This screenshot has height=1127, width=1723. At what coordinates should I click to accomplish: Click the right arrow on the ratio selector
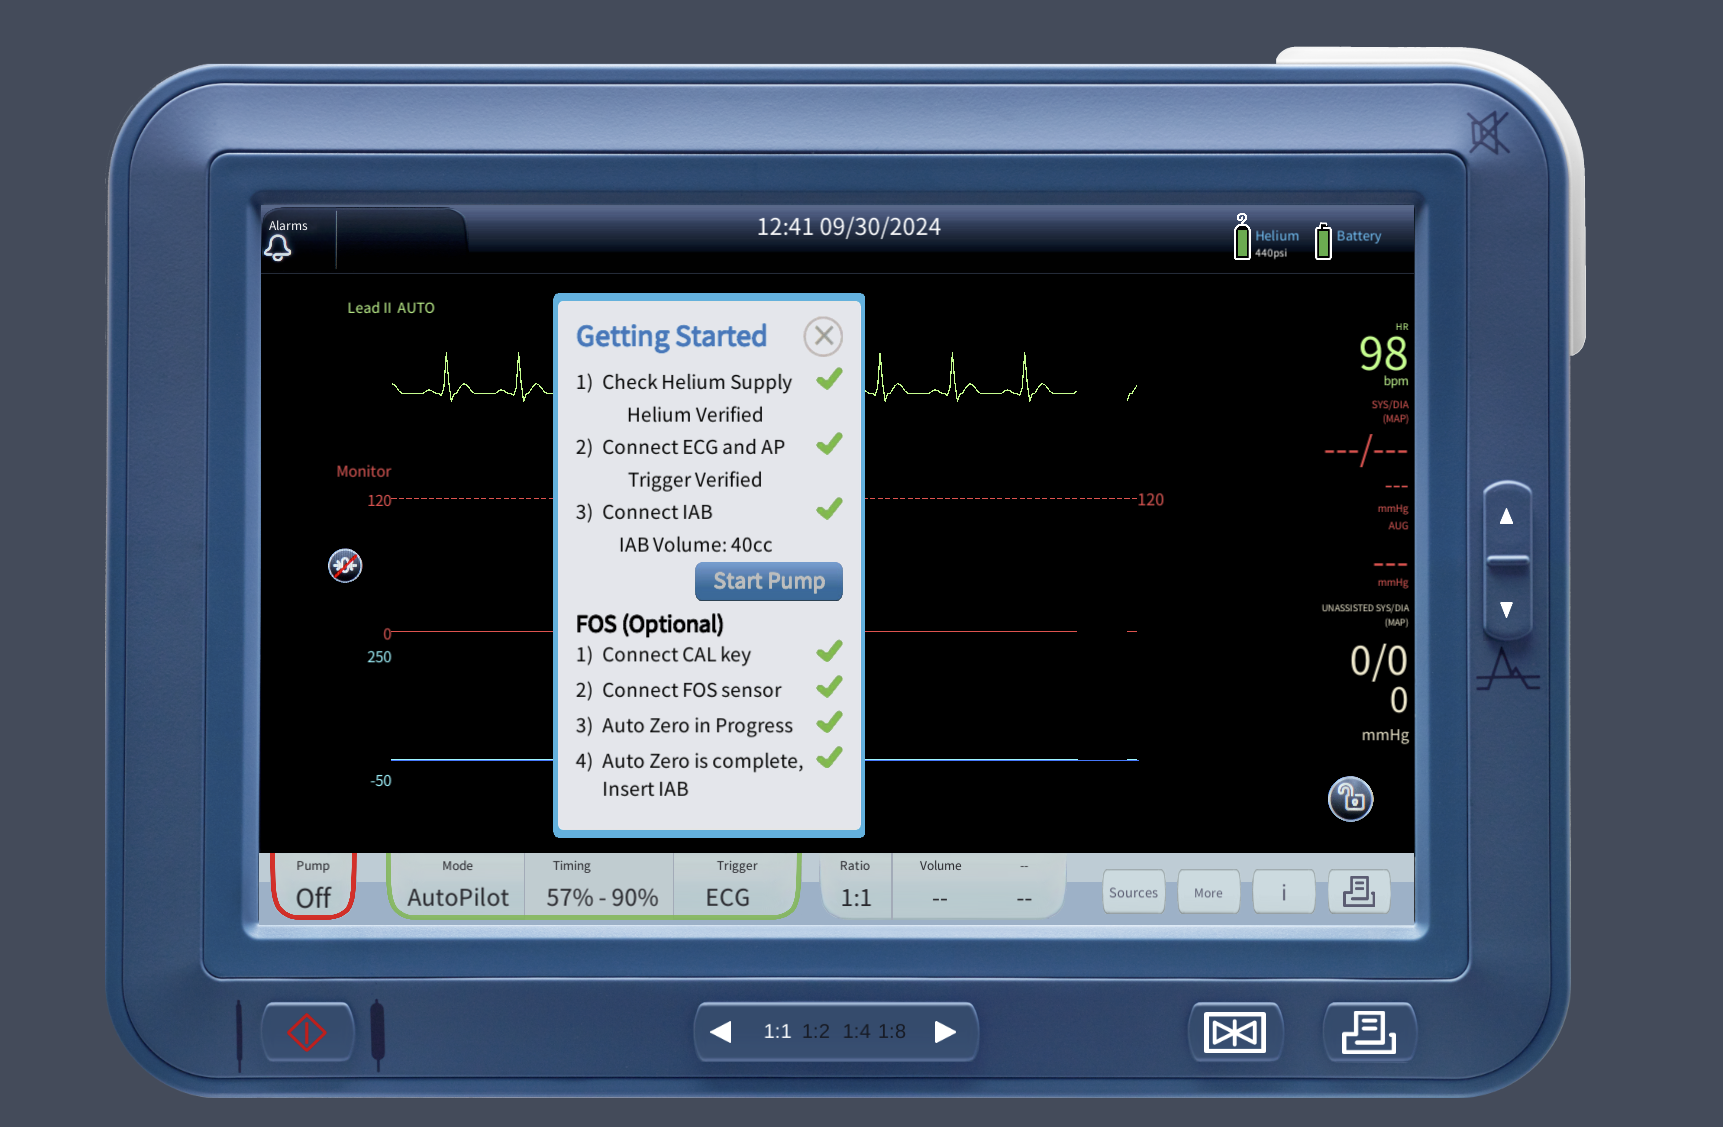tap(944, 1031)
